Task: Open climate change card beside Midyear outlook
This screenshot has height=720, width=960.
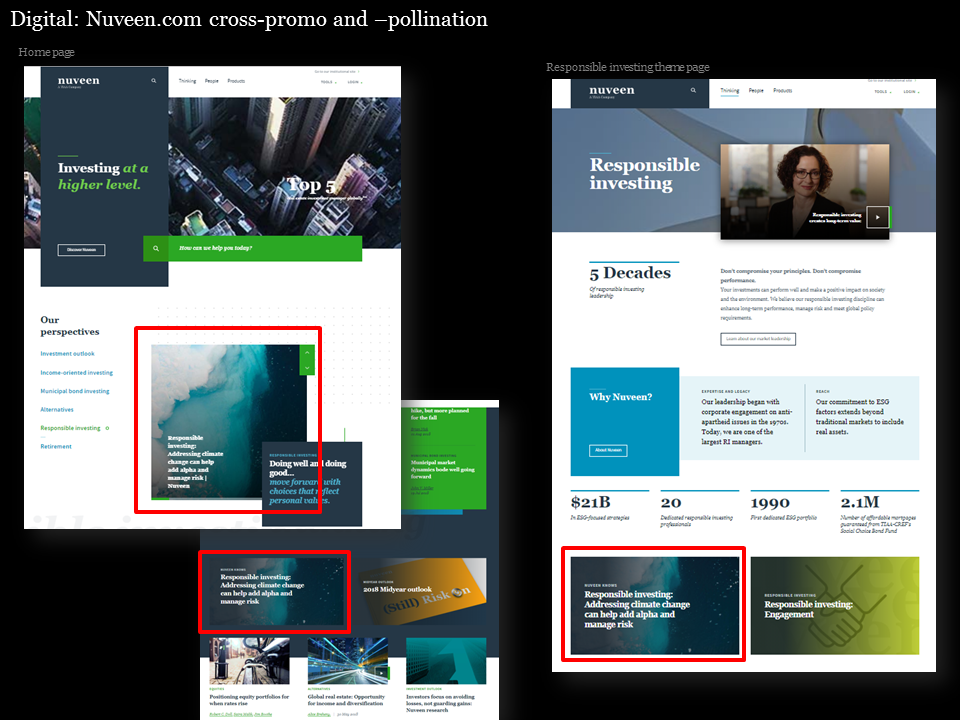Action: click(275, 591)
